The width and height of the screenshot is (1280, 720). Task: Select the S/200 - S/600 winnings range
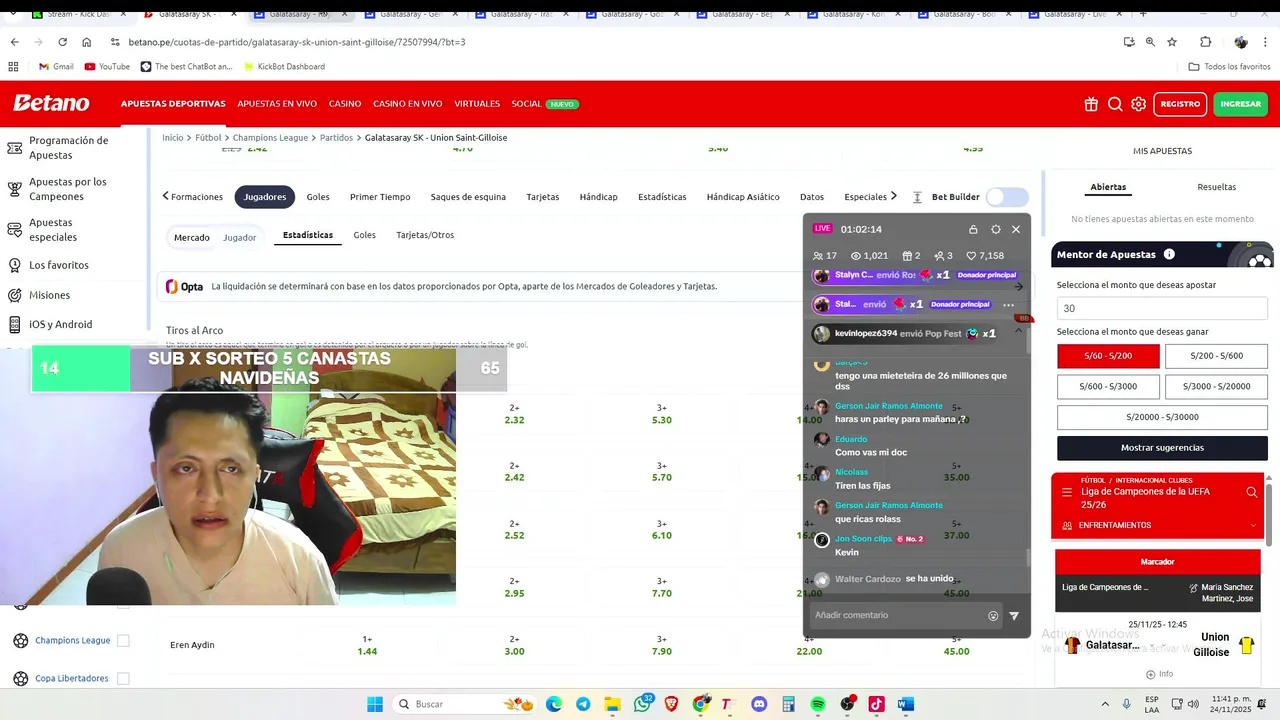pyautogui.click(x=1216, y=356)
